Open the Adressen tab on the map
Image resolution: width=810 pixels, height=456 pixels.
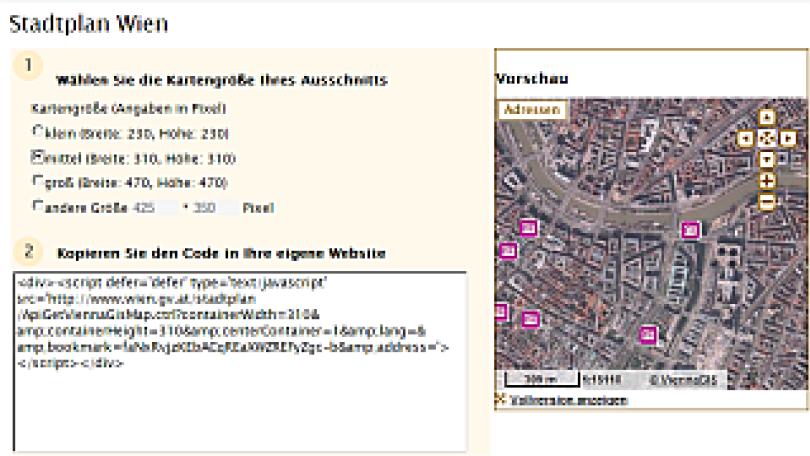point(532,109)
